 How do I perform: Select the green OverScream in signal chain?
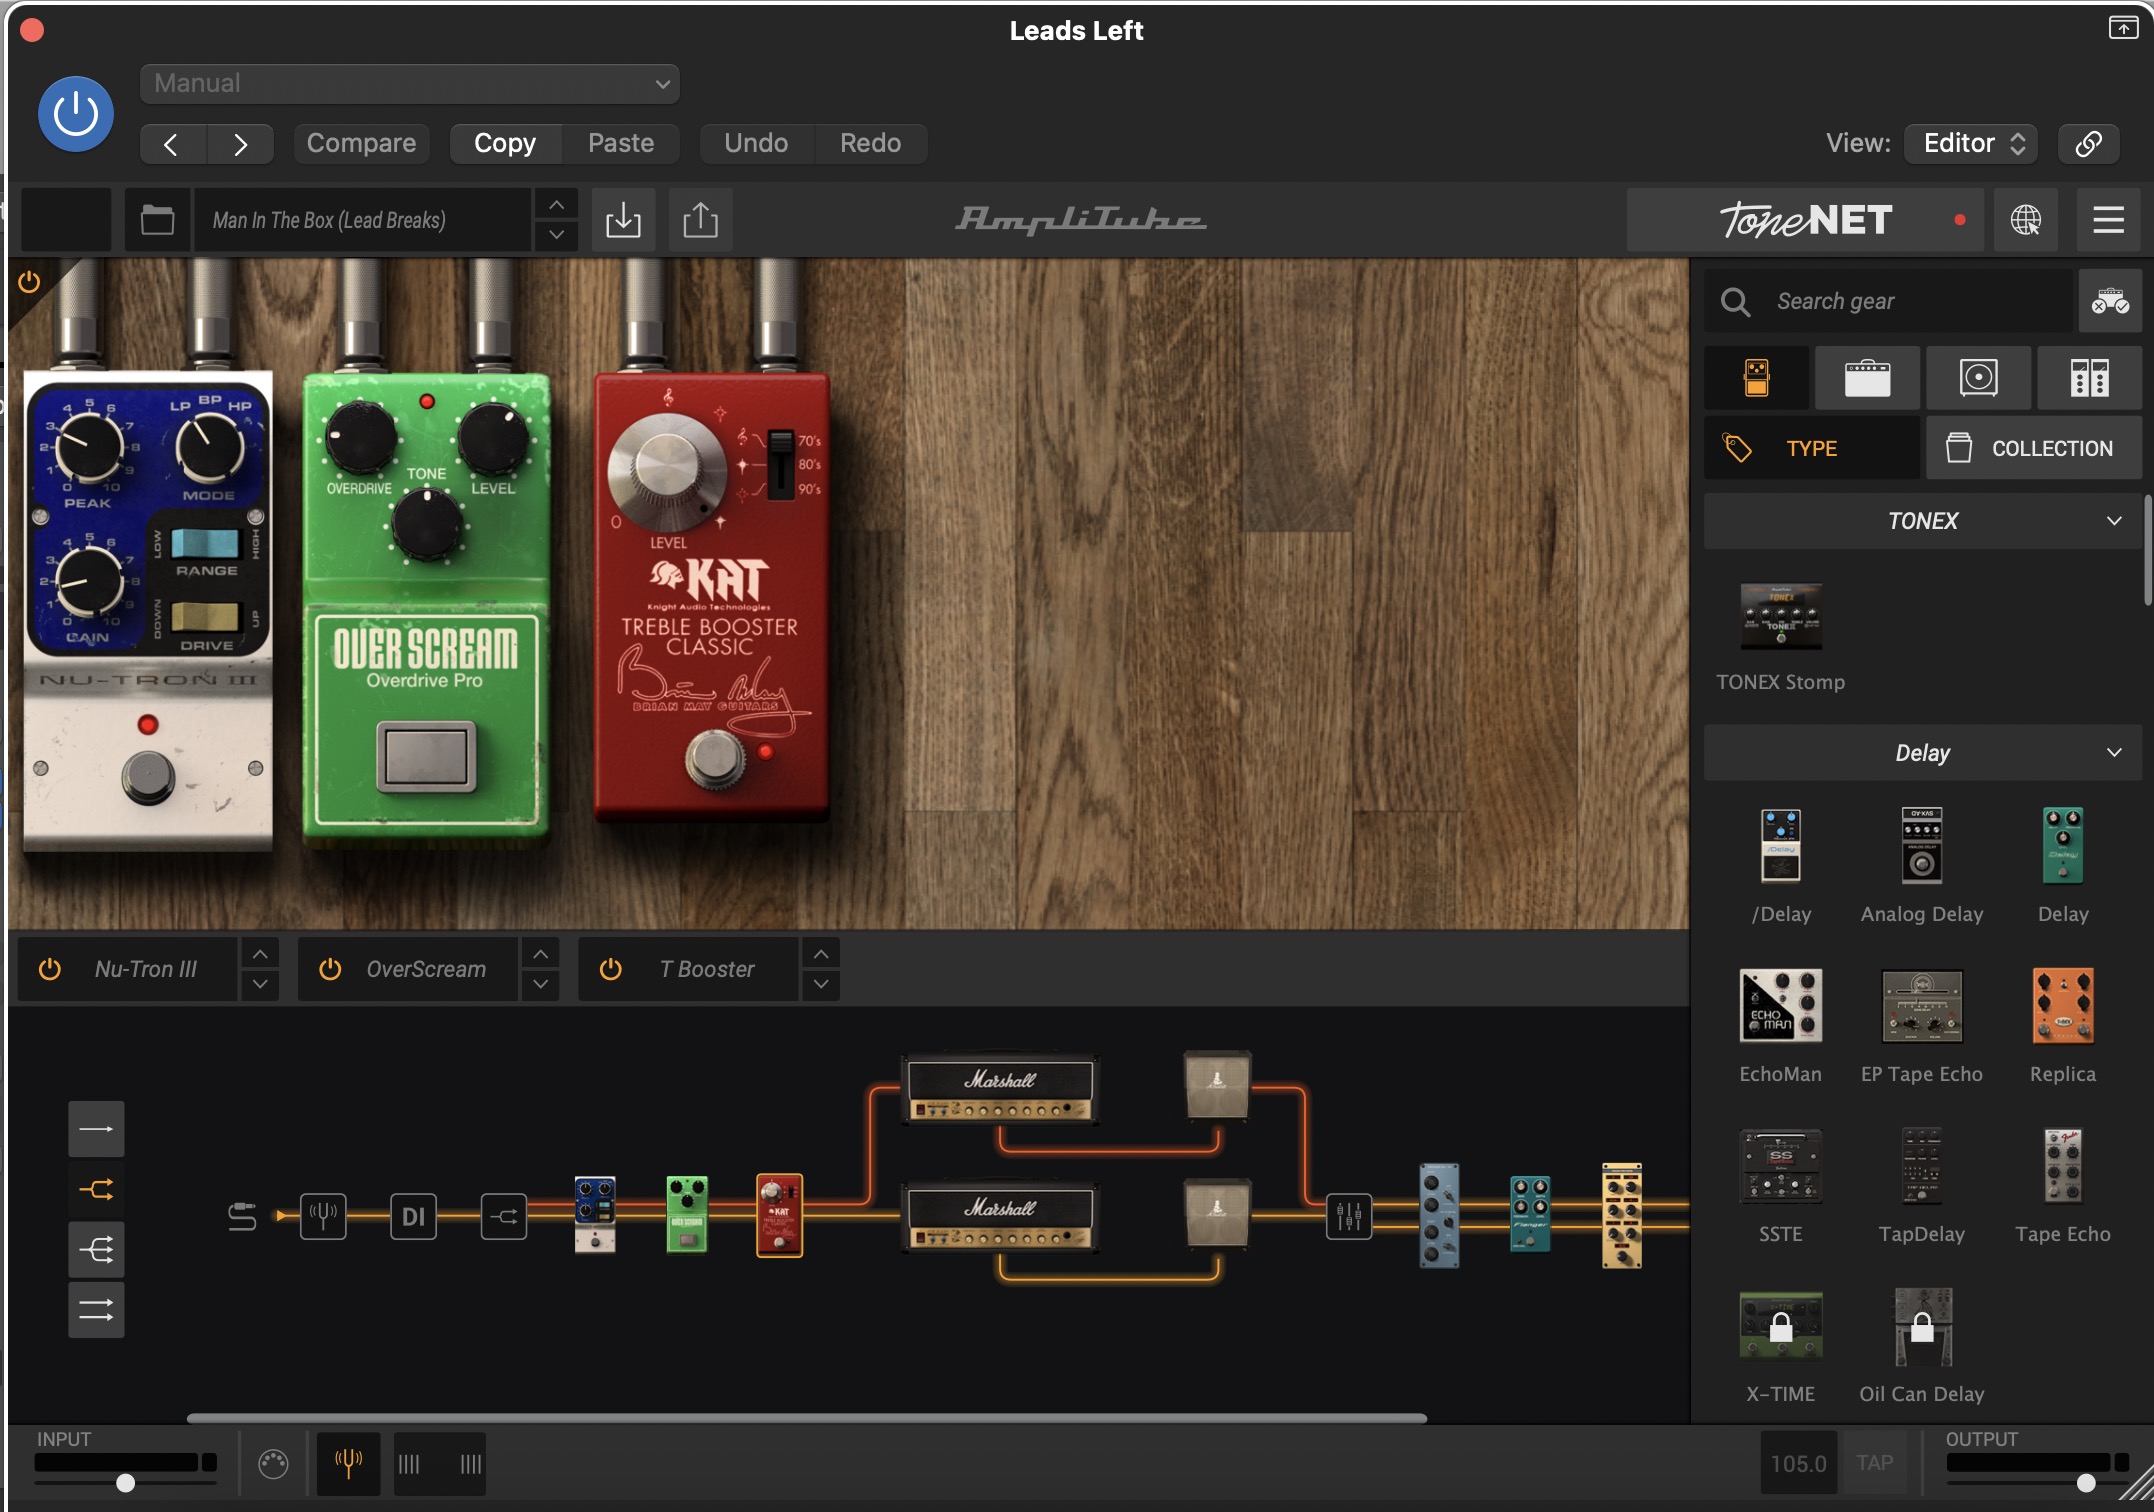(687, 1215)
